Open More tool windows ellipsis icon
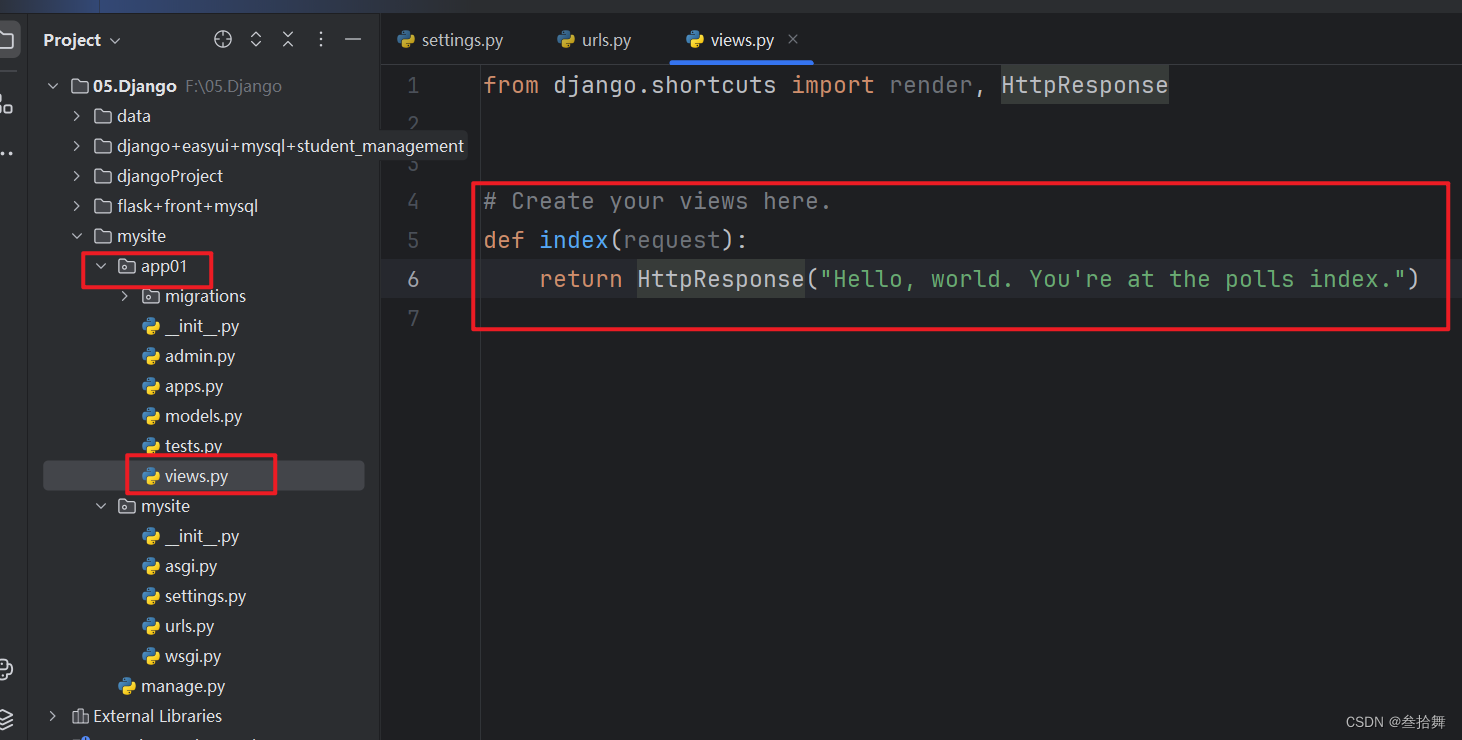Image resolution: width=1462 pixels, height=740 pixels. [x=7, y=154]
